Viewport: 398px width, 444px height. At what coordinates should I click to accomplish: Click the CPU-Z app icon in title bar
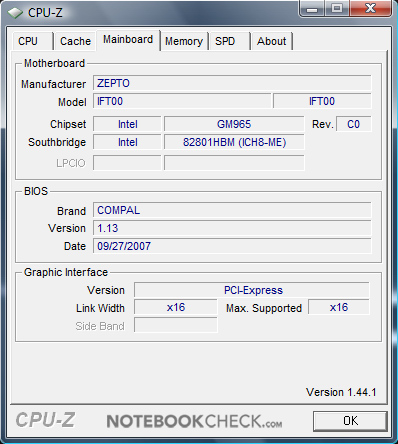click(x=15, y=13)
